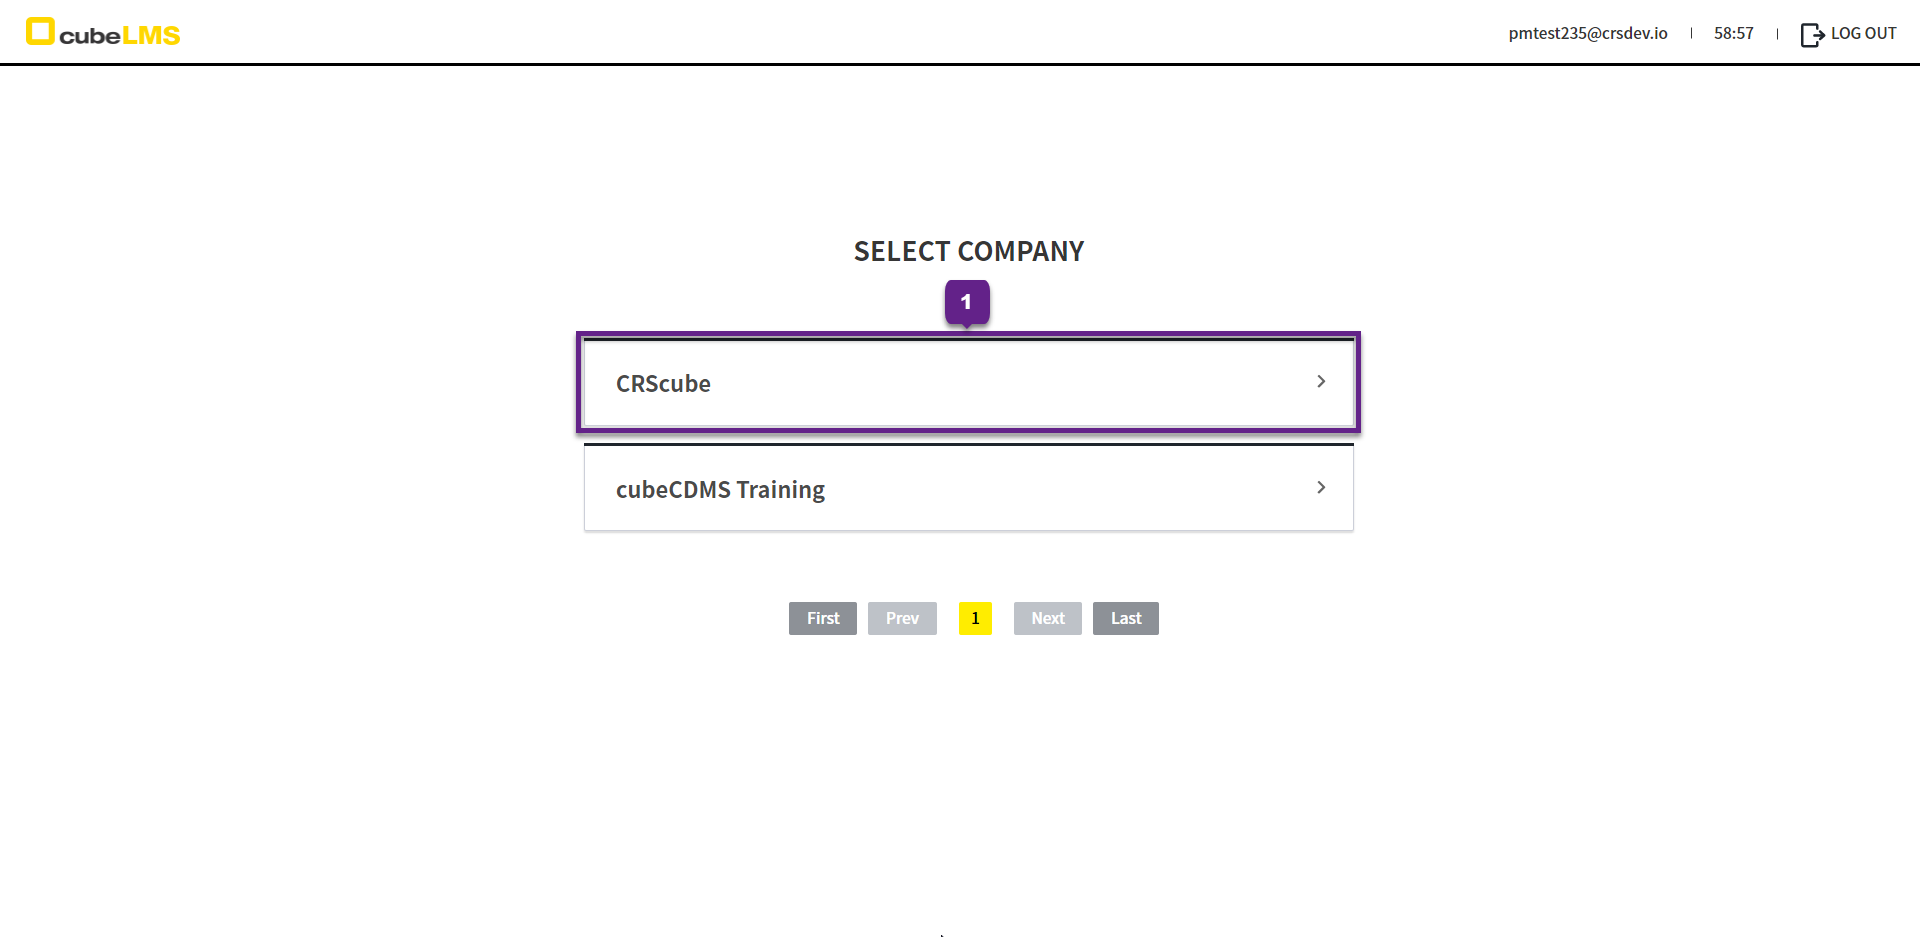The image size is (1920, 937).
Task: Click the 58:57 session timer
Action: 1733,33
